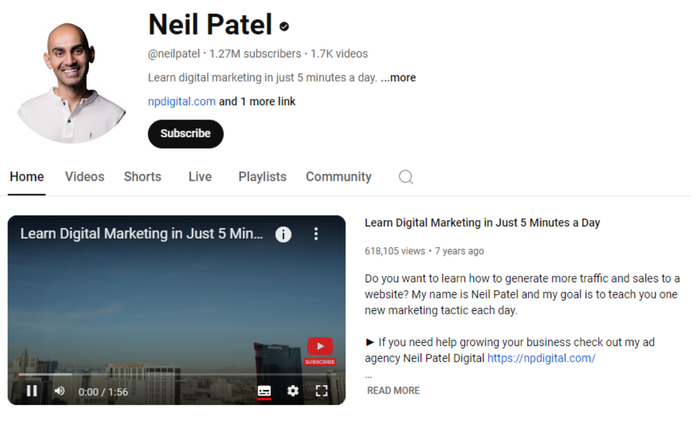Open the Home tab
The width and height of the screenshot is (700, 423).
click(x=27, y=177)
